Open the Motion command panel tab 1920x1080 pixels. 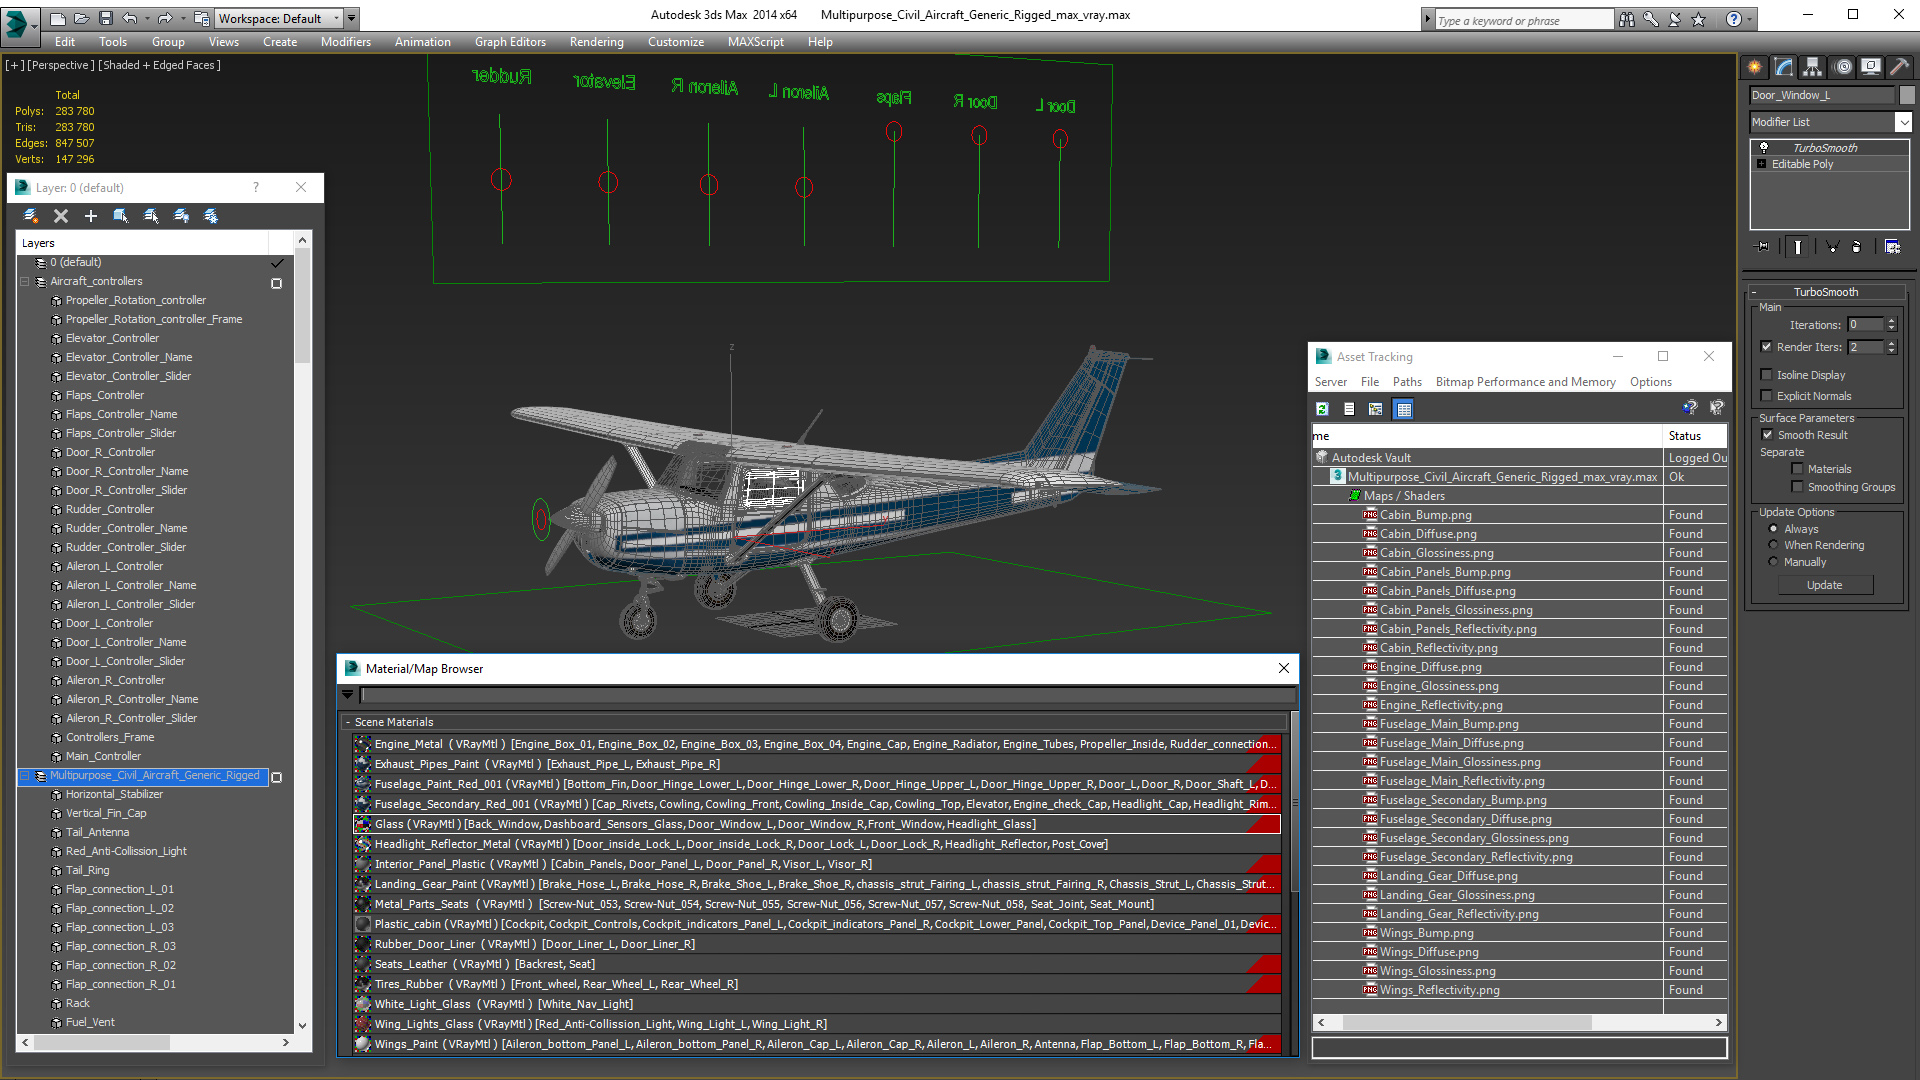(1843, 67)
